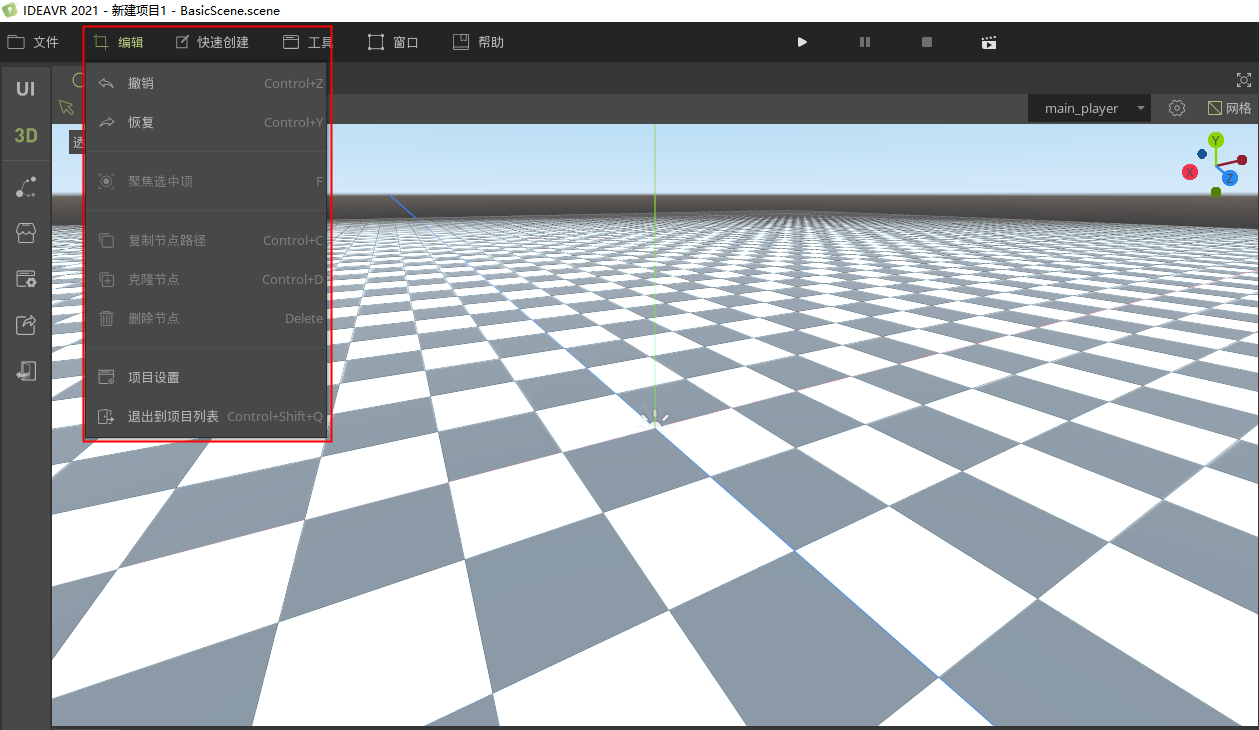1259x730 pixels.
Task: Open the 窗口 menu
Action: tap(393, 42)
